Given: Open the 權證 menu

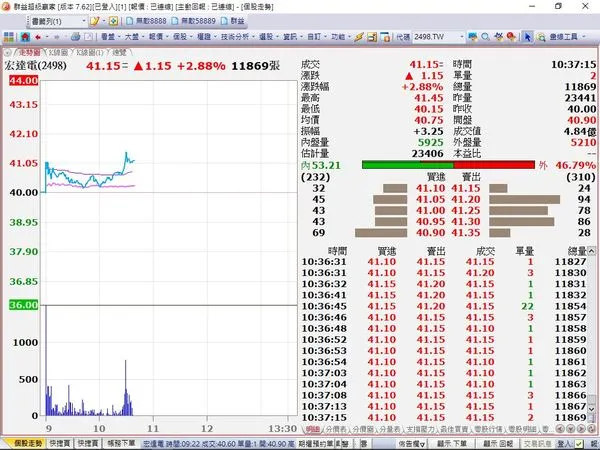Looking at the screenshot, I should pyautogui.click(x=207, y=37).
